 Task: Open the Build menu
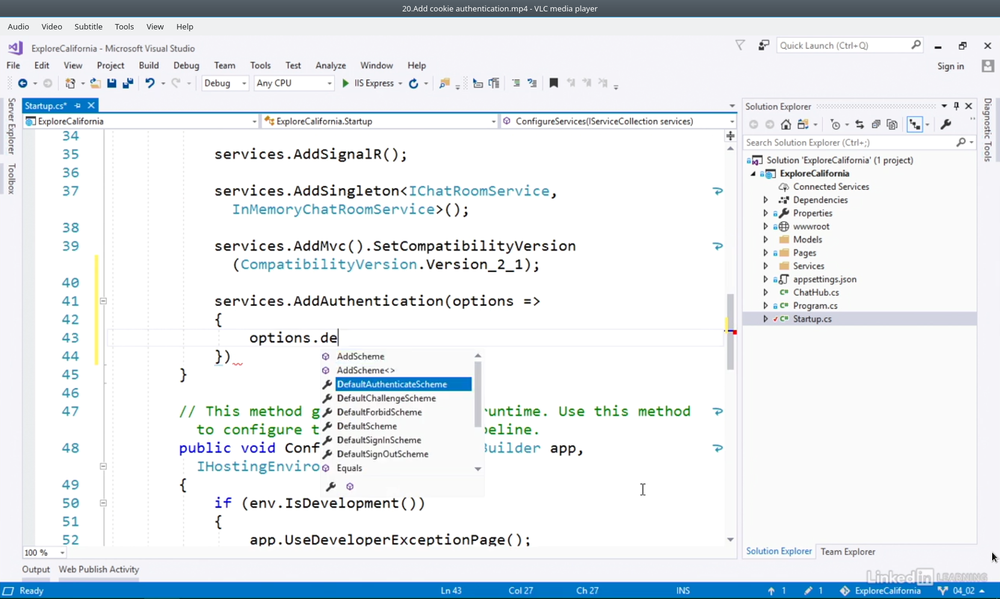[149, 66]
